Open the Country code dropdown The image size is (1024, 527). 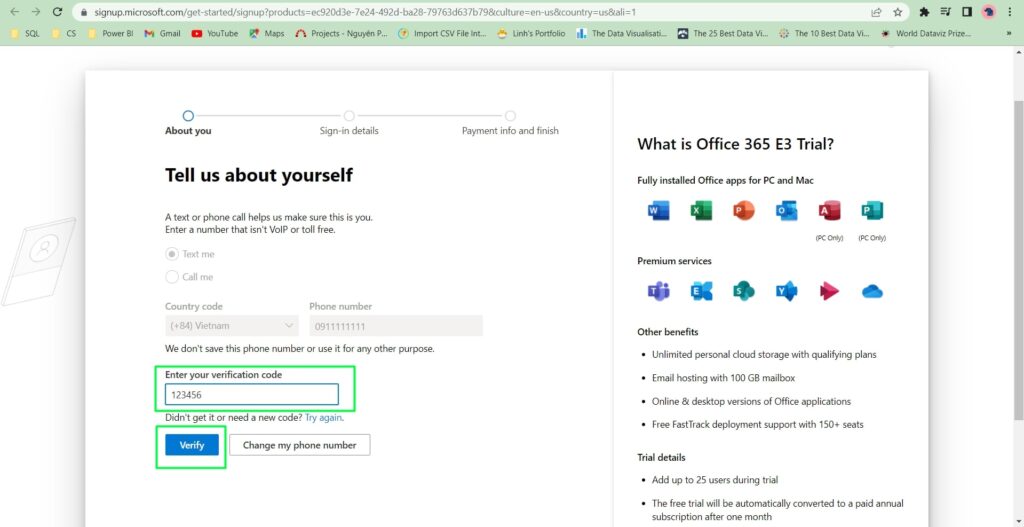[x=232, y=326]
